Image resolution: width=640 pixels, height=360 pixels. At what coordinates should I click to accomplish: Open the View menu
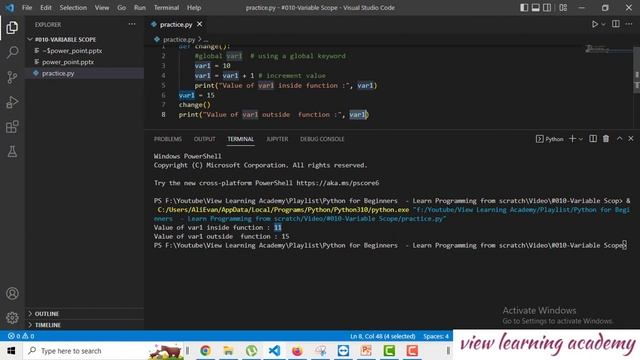click(x=102, y=8)
